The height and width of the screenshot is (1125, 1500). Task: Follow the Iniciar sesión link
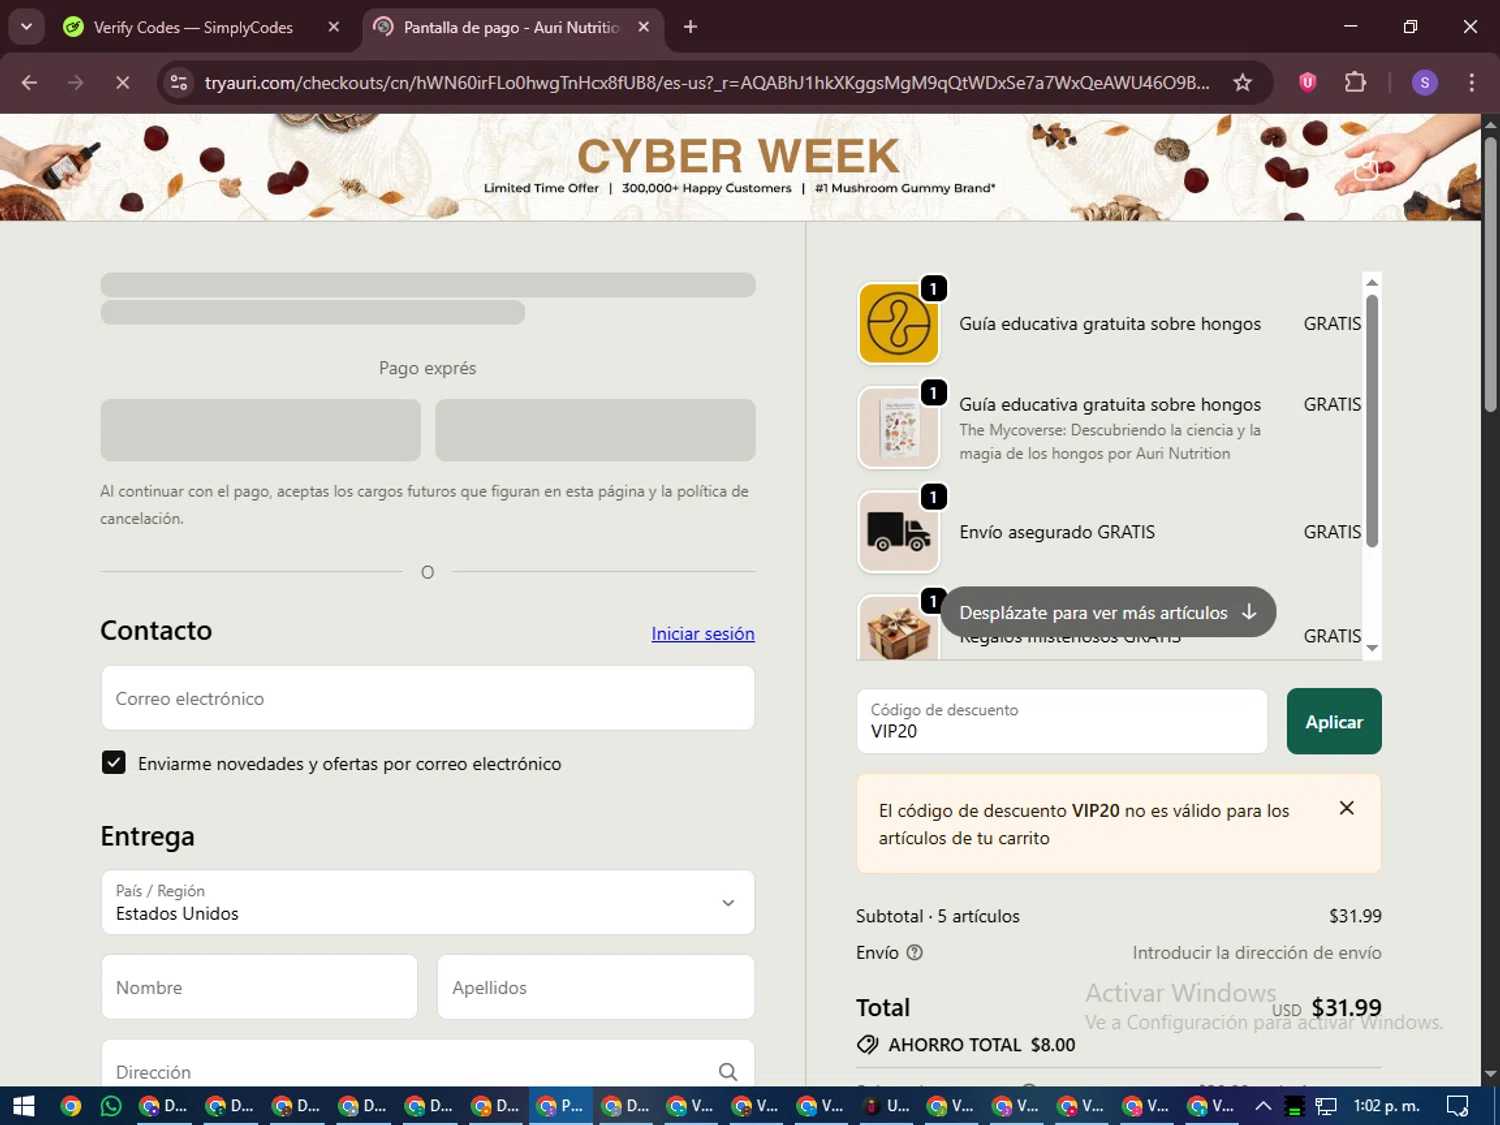click(x=703, y=634)
